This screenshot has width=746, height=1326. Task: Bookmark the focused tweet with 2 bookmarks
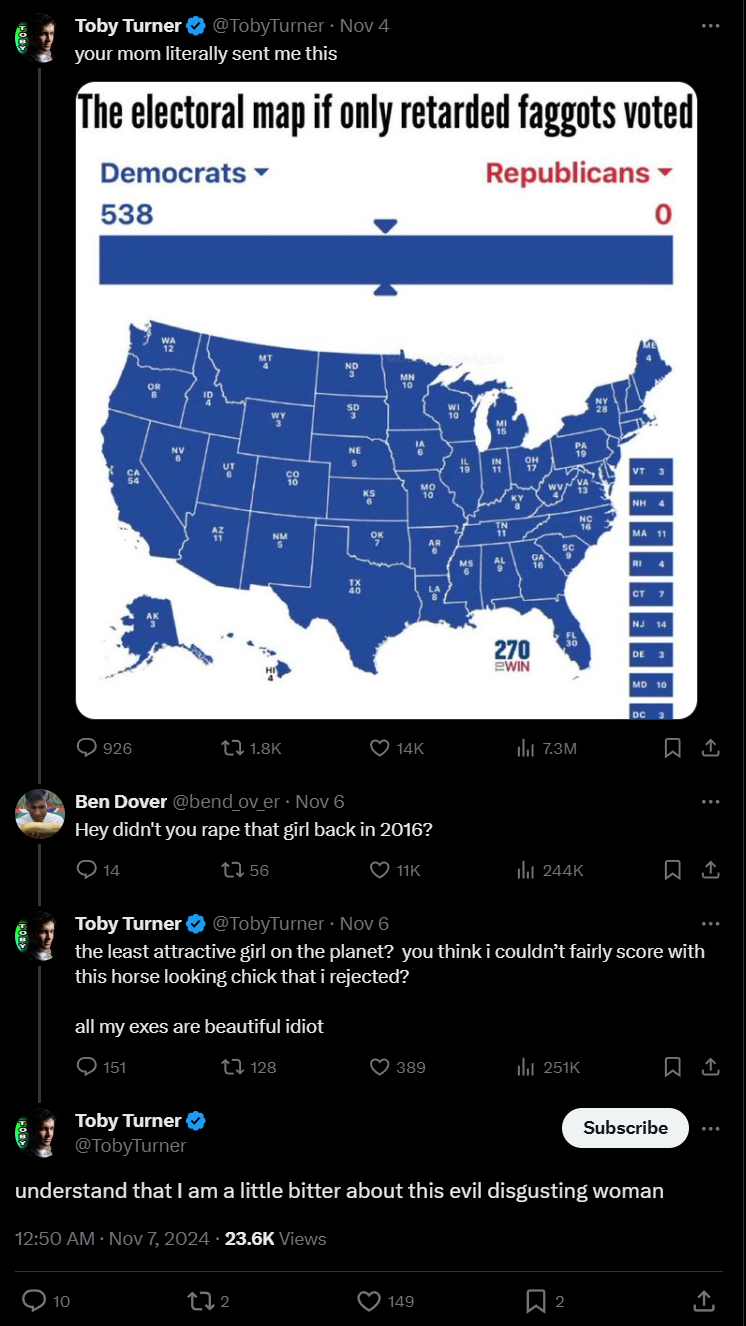[545, 1301]
